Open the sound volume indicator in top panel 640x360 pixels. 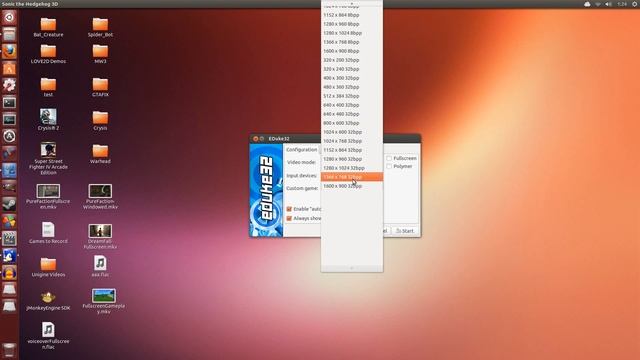[609, 4]
